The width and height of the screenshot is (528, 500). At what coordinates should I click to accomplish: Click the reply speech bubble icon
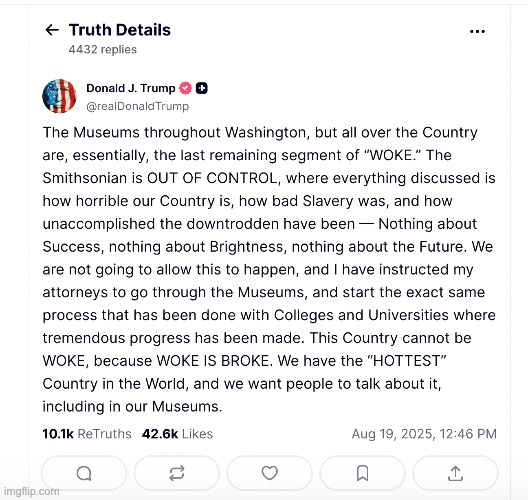pyautogui.click(x=84, y=473)
